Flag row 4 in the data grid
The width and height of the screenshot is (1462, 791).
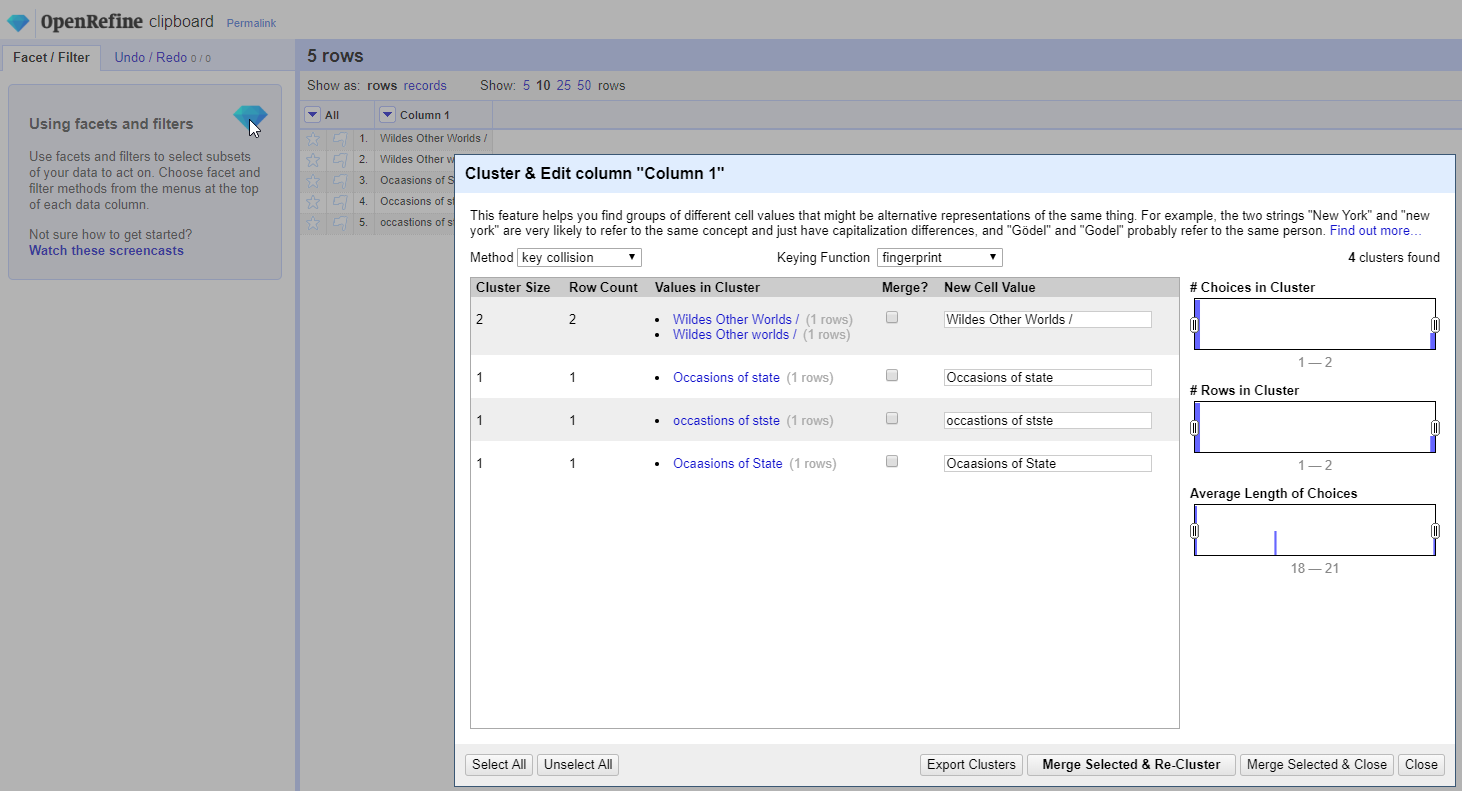(x=340, y=202)
